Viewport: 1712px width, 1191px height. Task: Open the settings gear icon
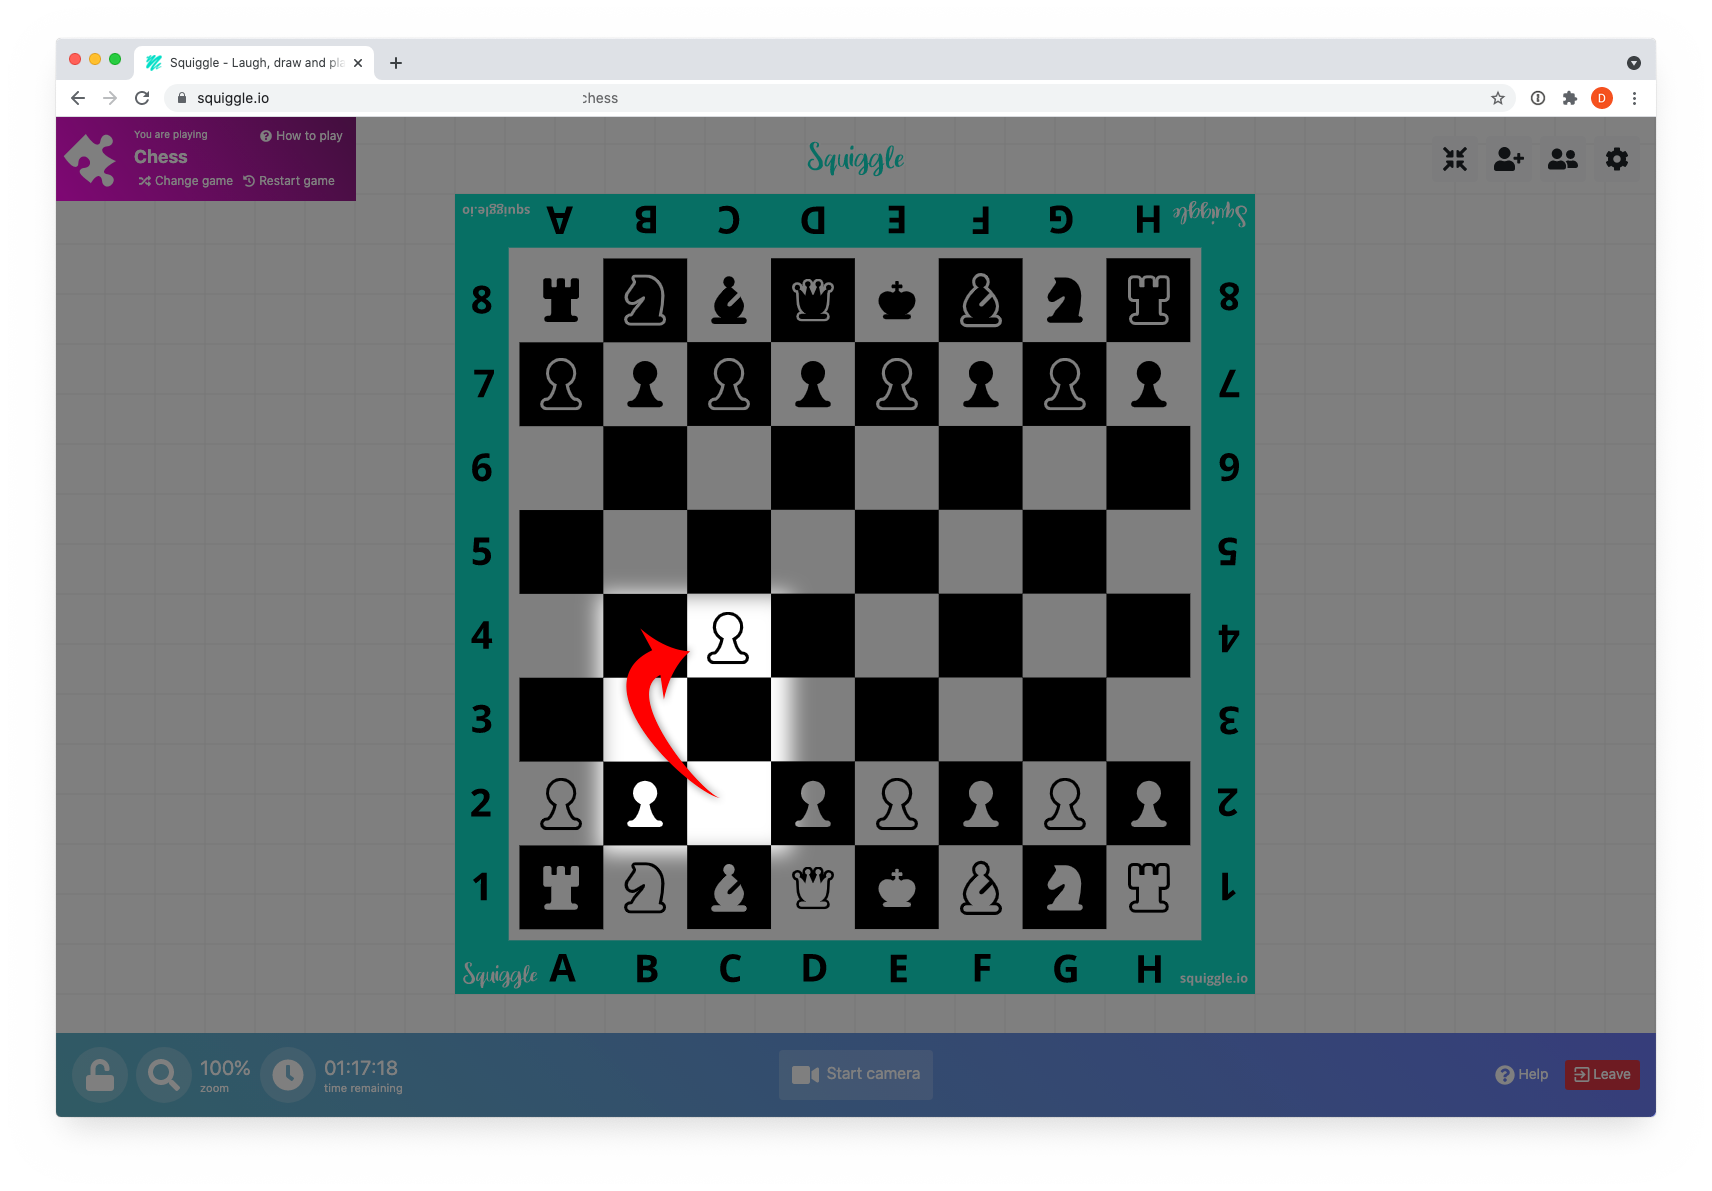1616,159
